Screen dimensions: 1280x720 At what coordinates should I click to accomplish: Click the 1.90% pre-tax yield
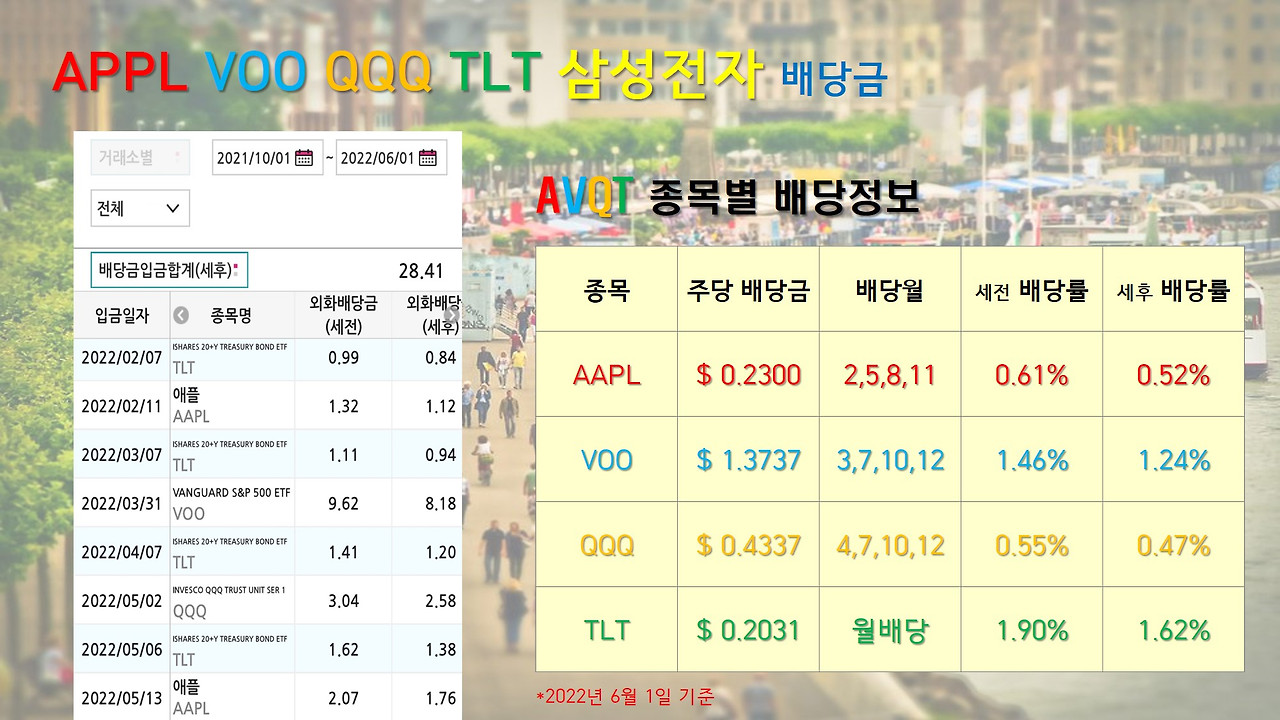tap(1032, 630)
